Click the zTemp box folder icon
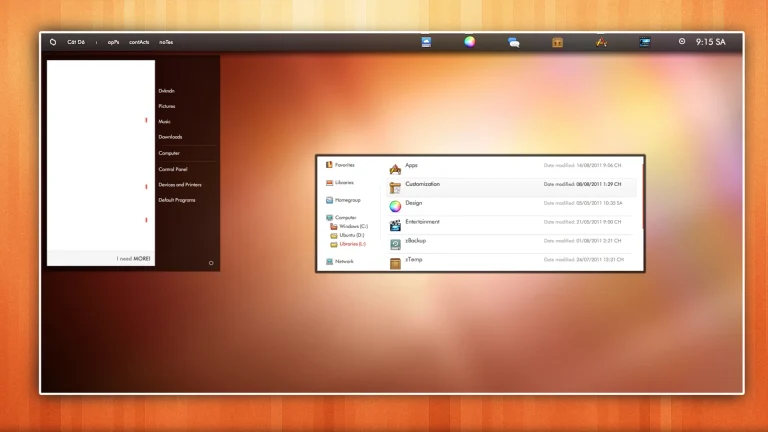Image resolution: width=768 pixels, height=432 pixels. pyautogui.click(x=395, y=263)
